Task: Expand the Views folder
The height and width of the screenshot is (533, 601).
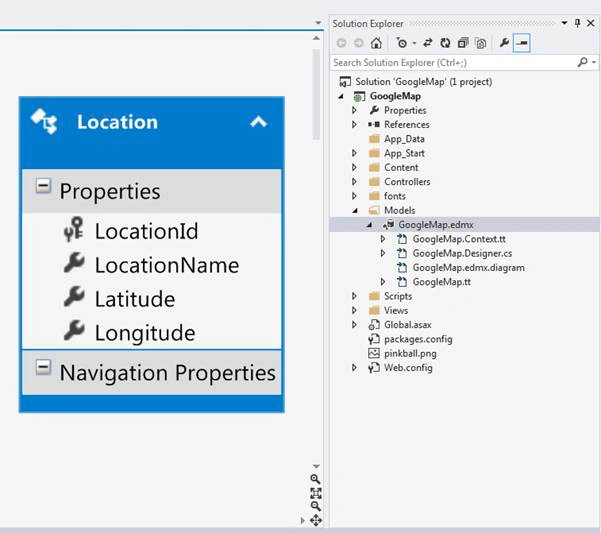Action: point(354,310)
